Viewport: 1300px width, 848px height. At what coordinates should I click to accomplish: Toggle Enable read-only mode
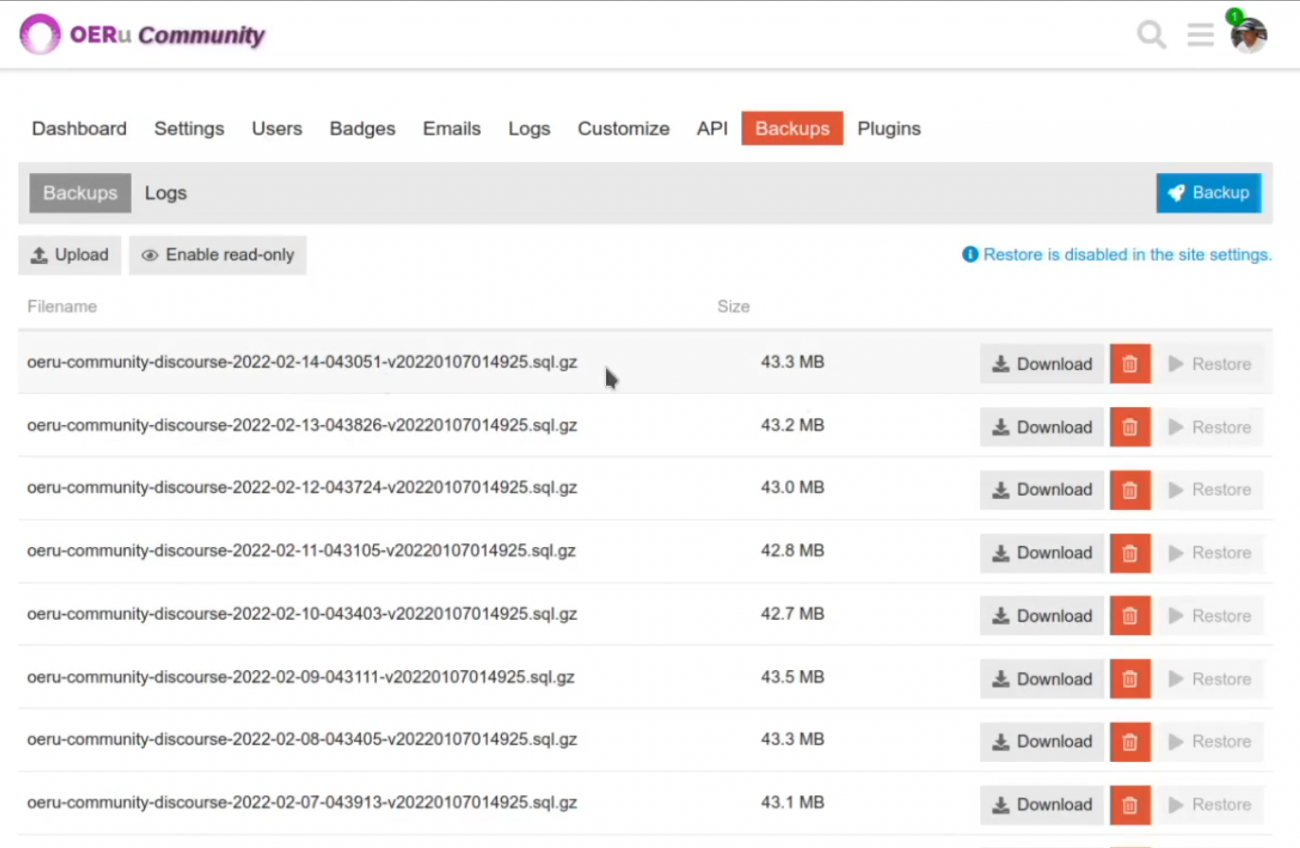point(217,255)
